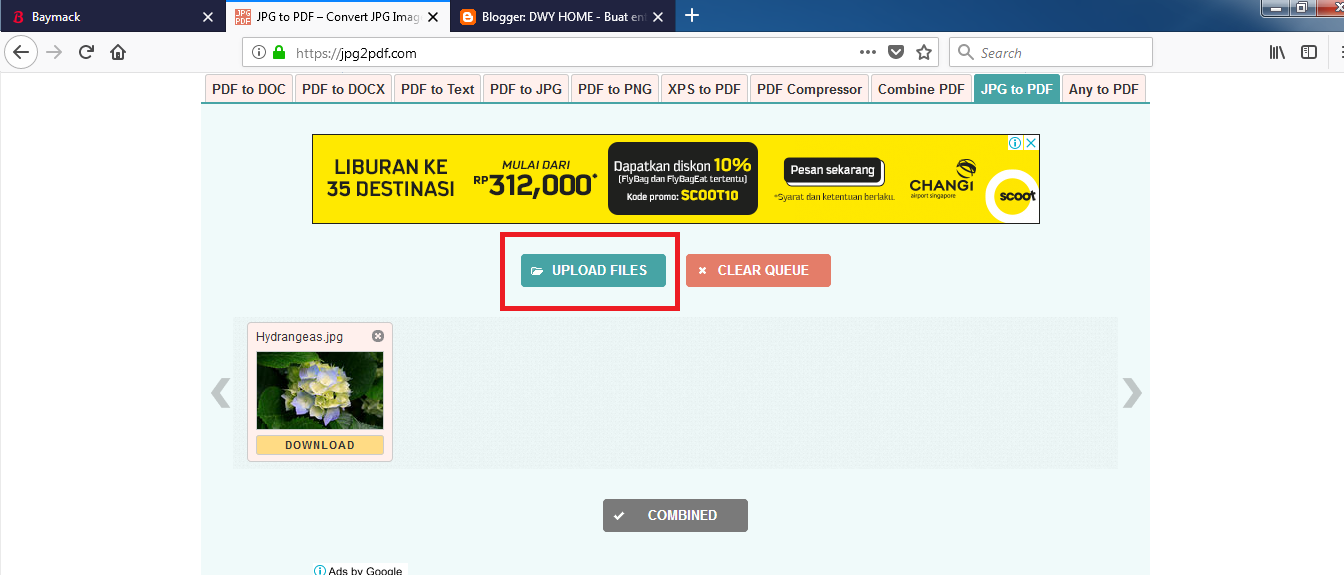
Task: Switch to the Blogger DWY HOME tab
Action: pos(564,16)
